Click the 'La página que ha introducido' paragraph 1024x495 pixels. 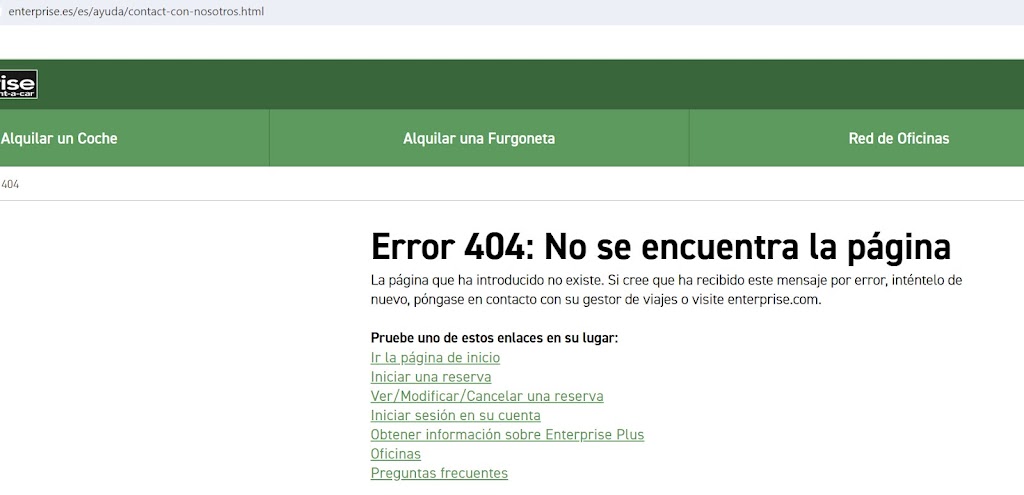666,290
